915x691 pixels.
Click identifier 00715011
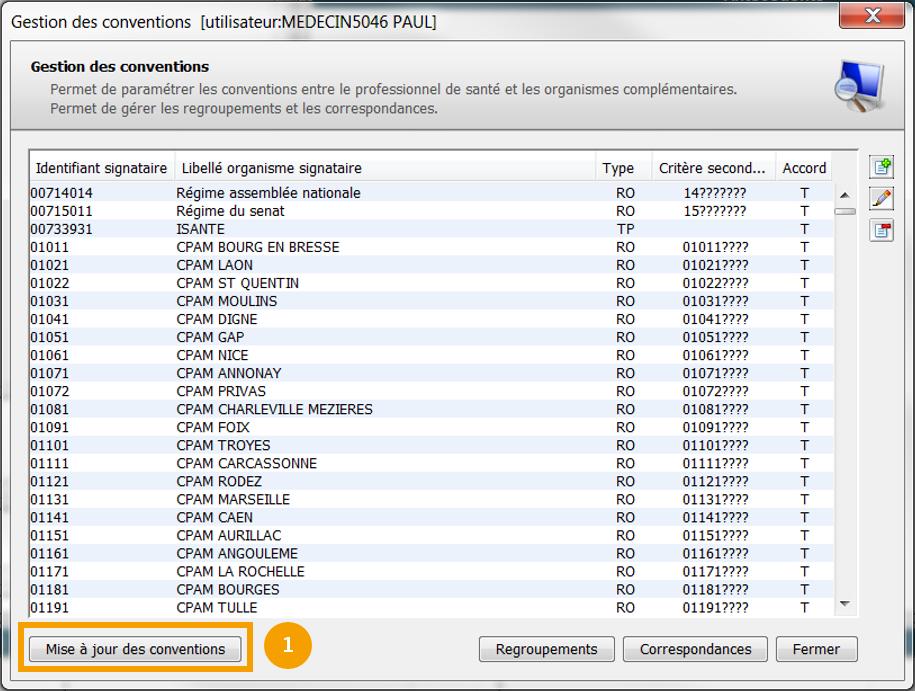point(61,211)
